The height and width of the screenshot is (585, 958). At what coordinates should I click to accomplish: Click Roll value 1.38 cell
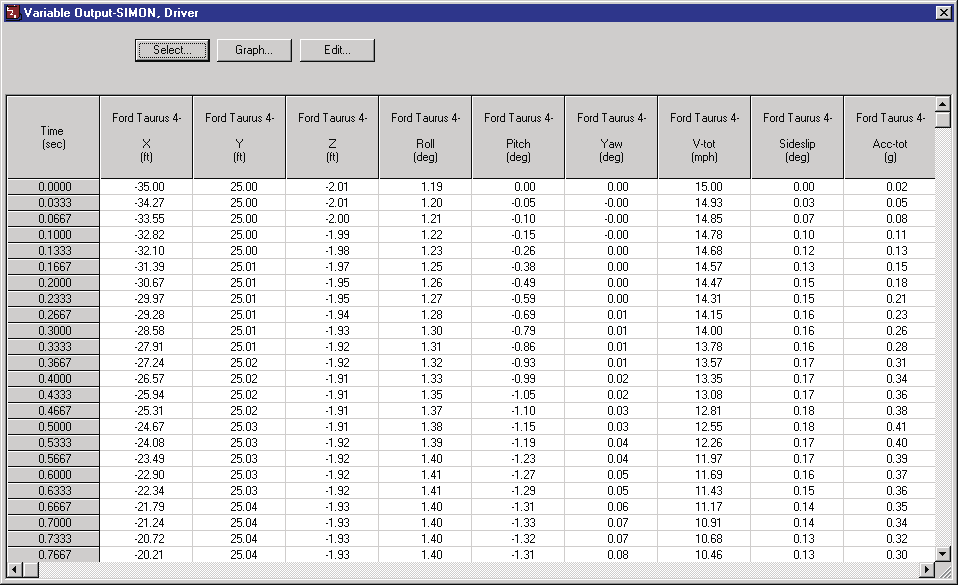click(x=425, y=427)
